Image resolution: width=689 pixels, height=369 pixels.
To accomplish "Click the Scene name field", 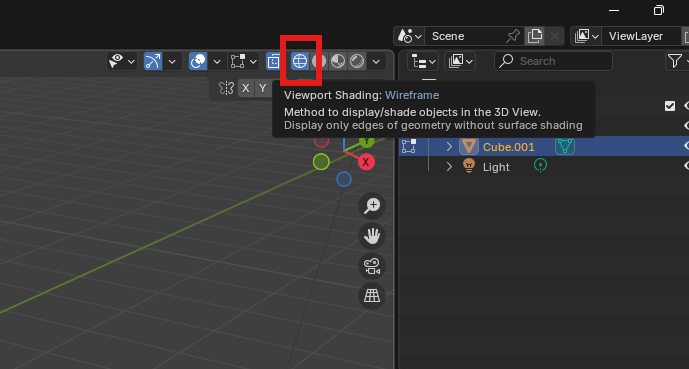I will pyautogui.click(x=464, y=36).
